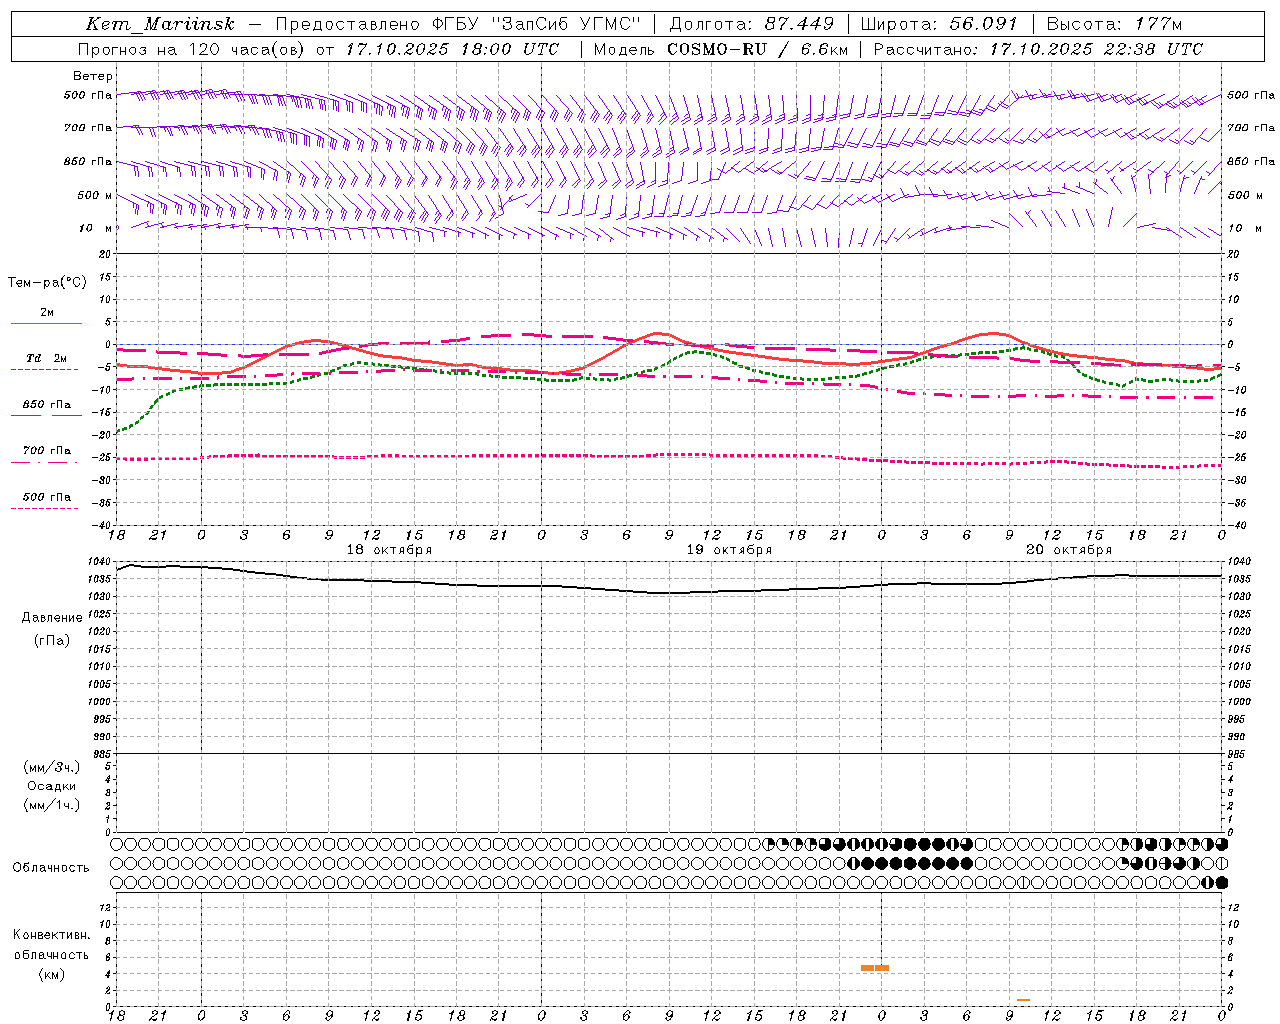Select the 'ЗапСиб УГМС' provider text
1280x1024 pixels.
pos(566,24)
